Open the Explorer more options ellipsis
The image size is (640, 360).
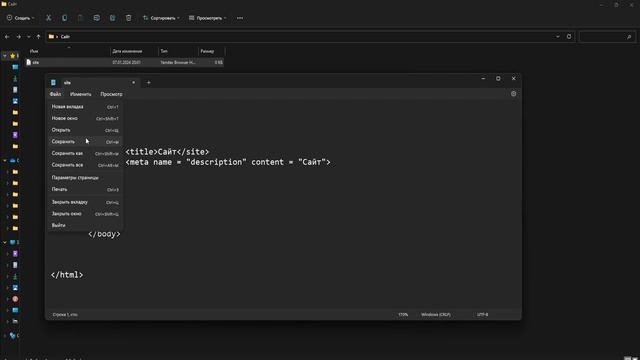tap(240, 18)
